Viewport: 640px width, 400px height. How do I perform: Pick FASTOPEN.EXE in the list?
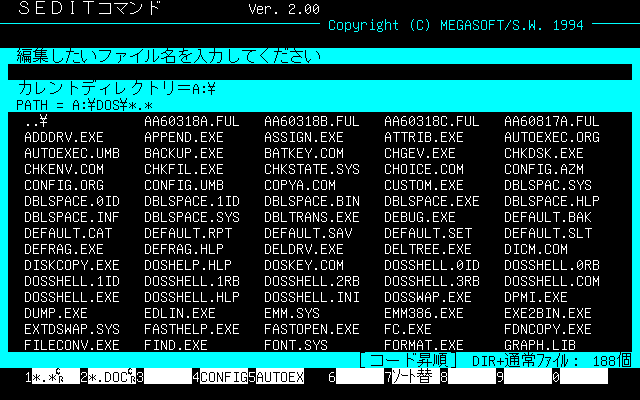pos(312,329)
